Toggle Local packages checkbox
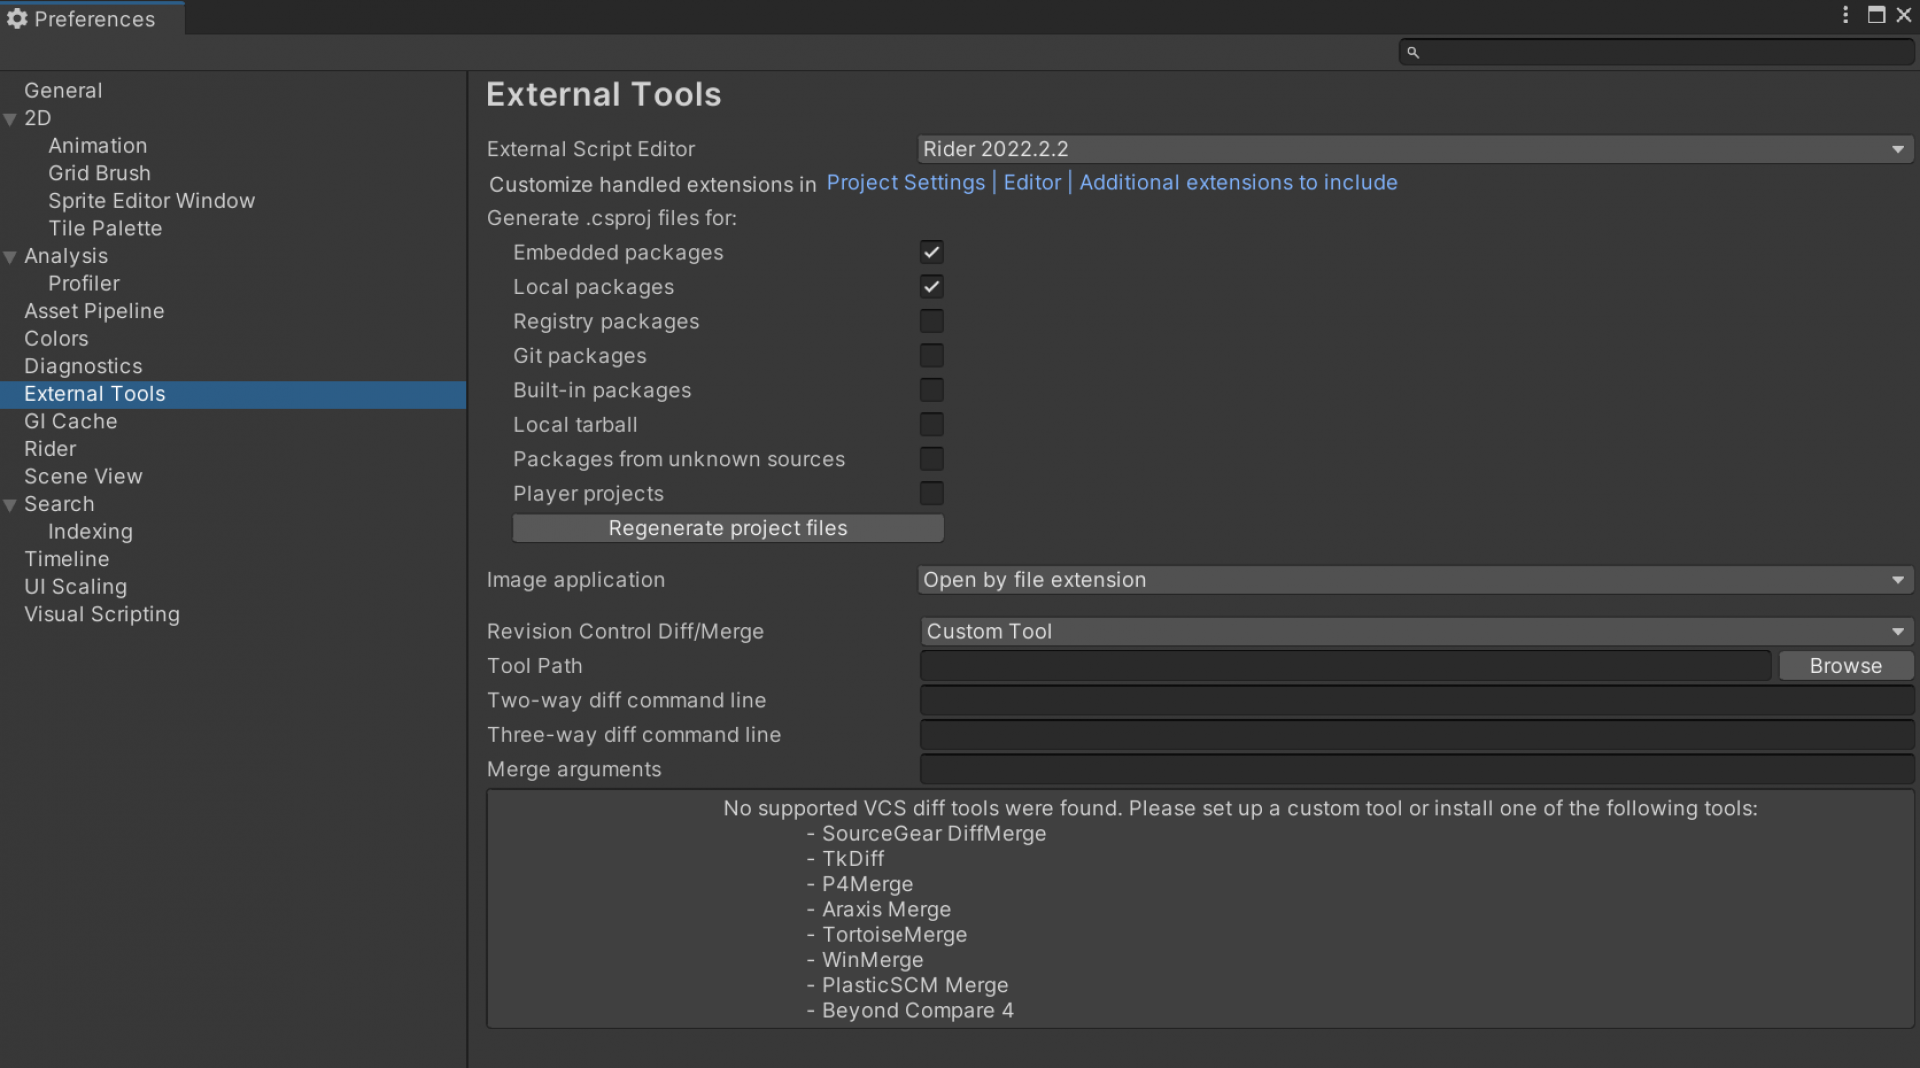This screenshot has width=1920, height=1068. click(931, 287)
